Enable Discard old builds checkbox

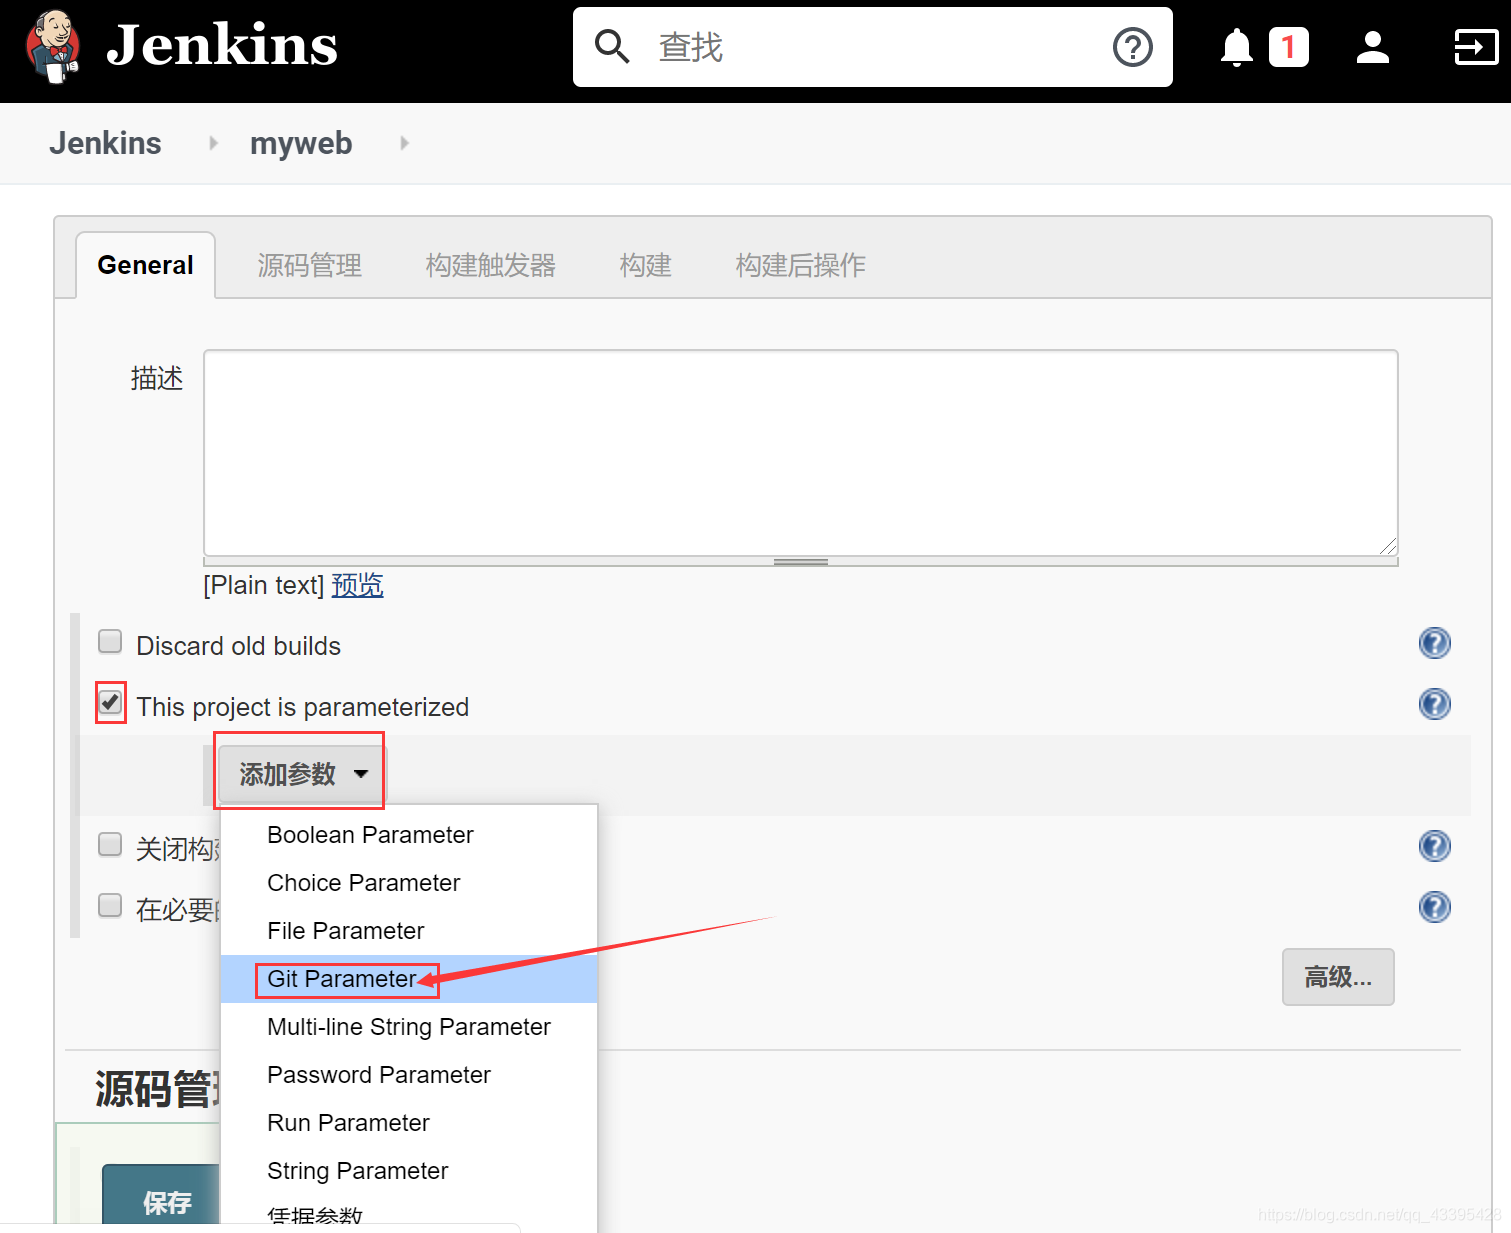110,641
